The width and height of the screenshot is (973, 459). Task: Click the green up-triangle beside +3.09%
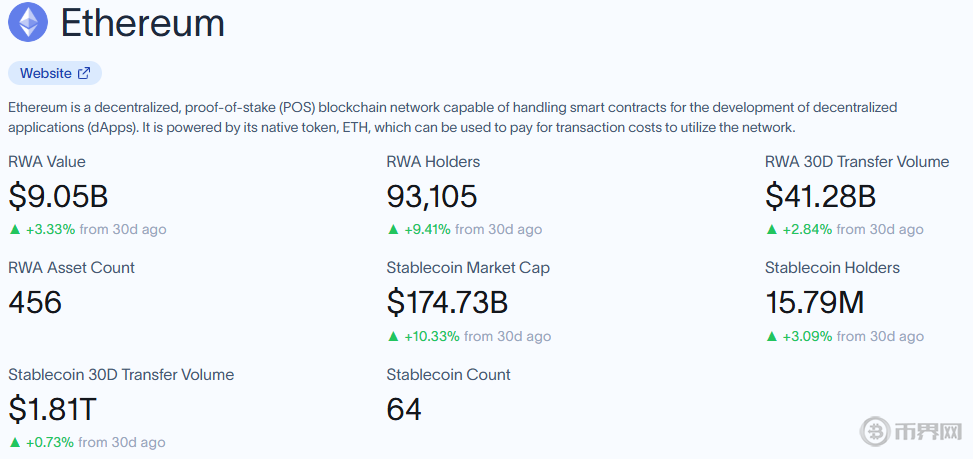point(771,337)
